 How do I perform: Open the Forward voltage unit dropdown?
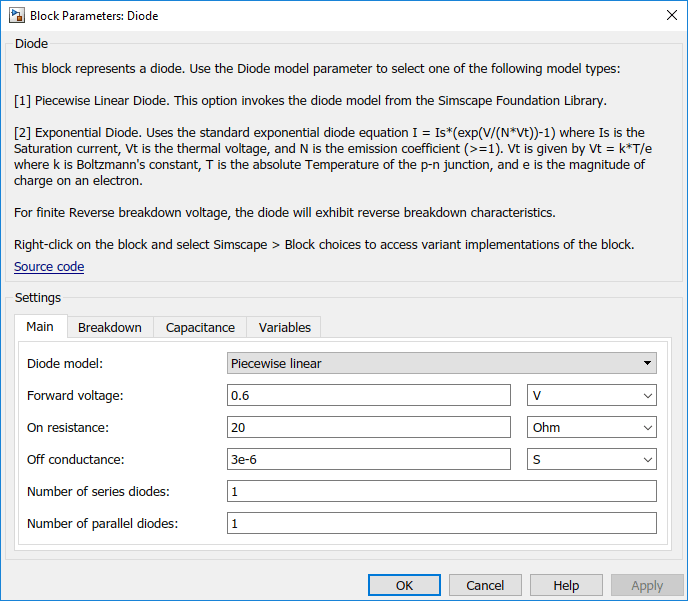click(x=591, y=395)
